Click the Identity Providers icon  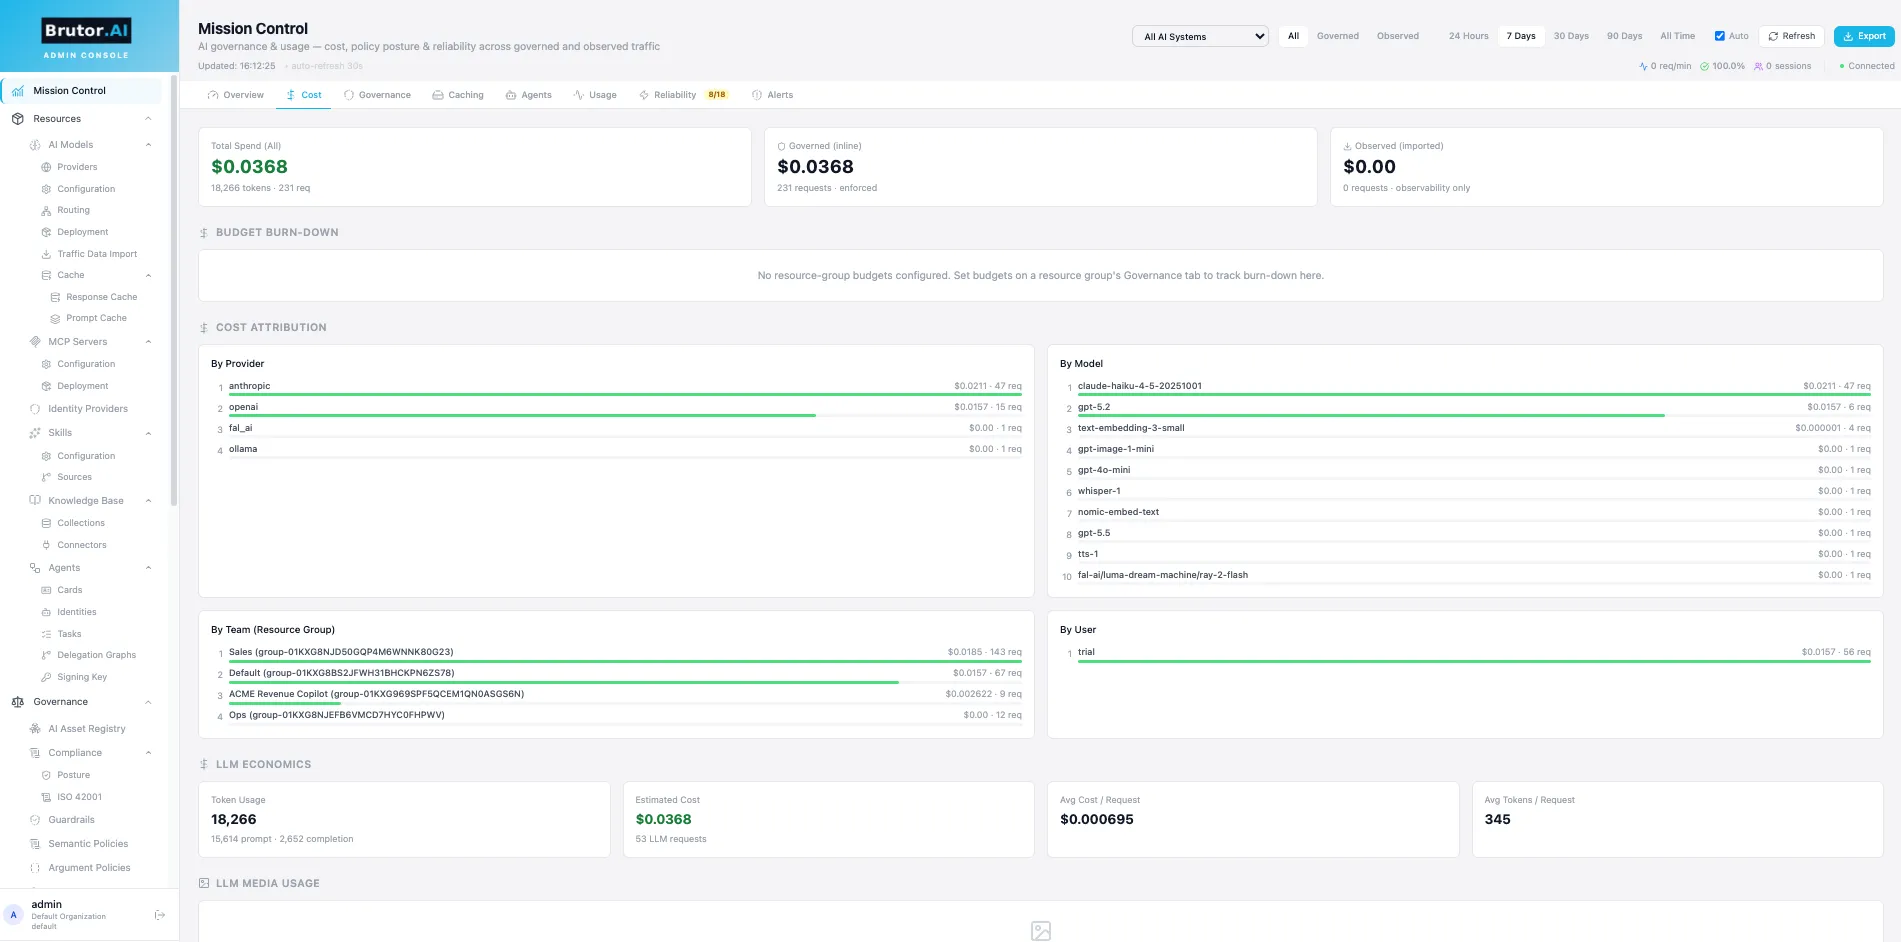pos(35,409)
